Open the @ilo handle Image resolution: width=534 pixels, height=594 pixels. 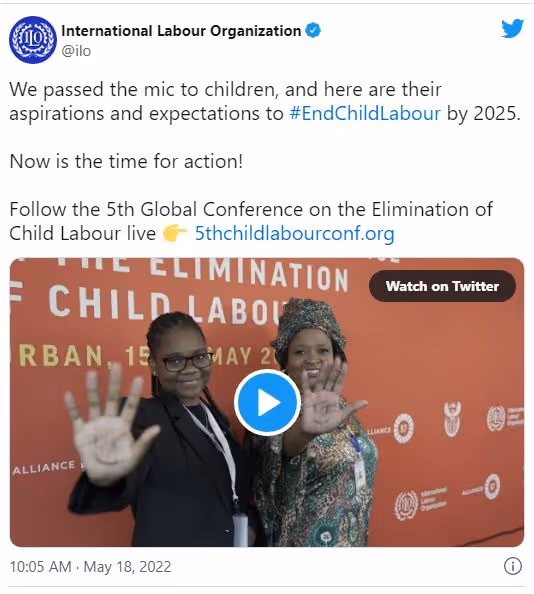click(x=76, y=51)
